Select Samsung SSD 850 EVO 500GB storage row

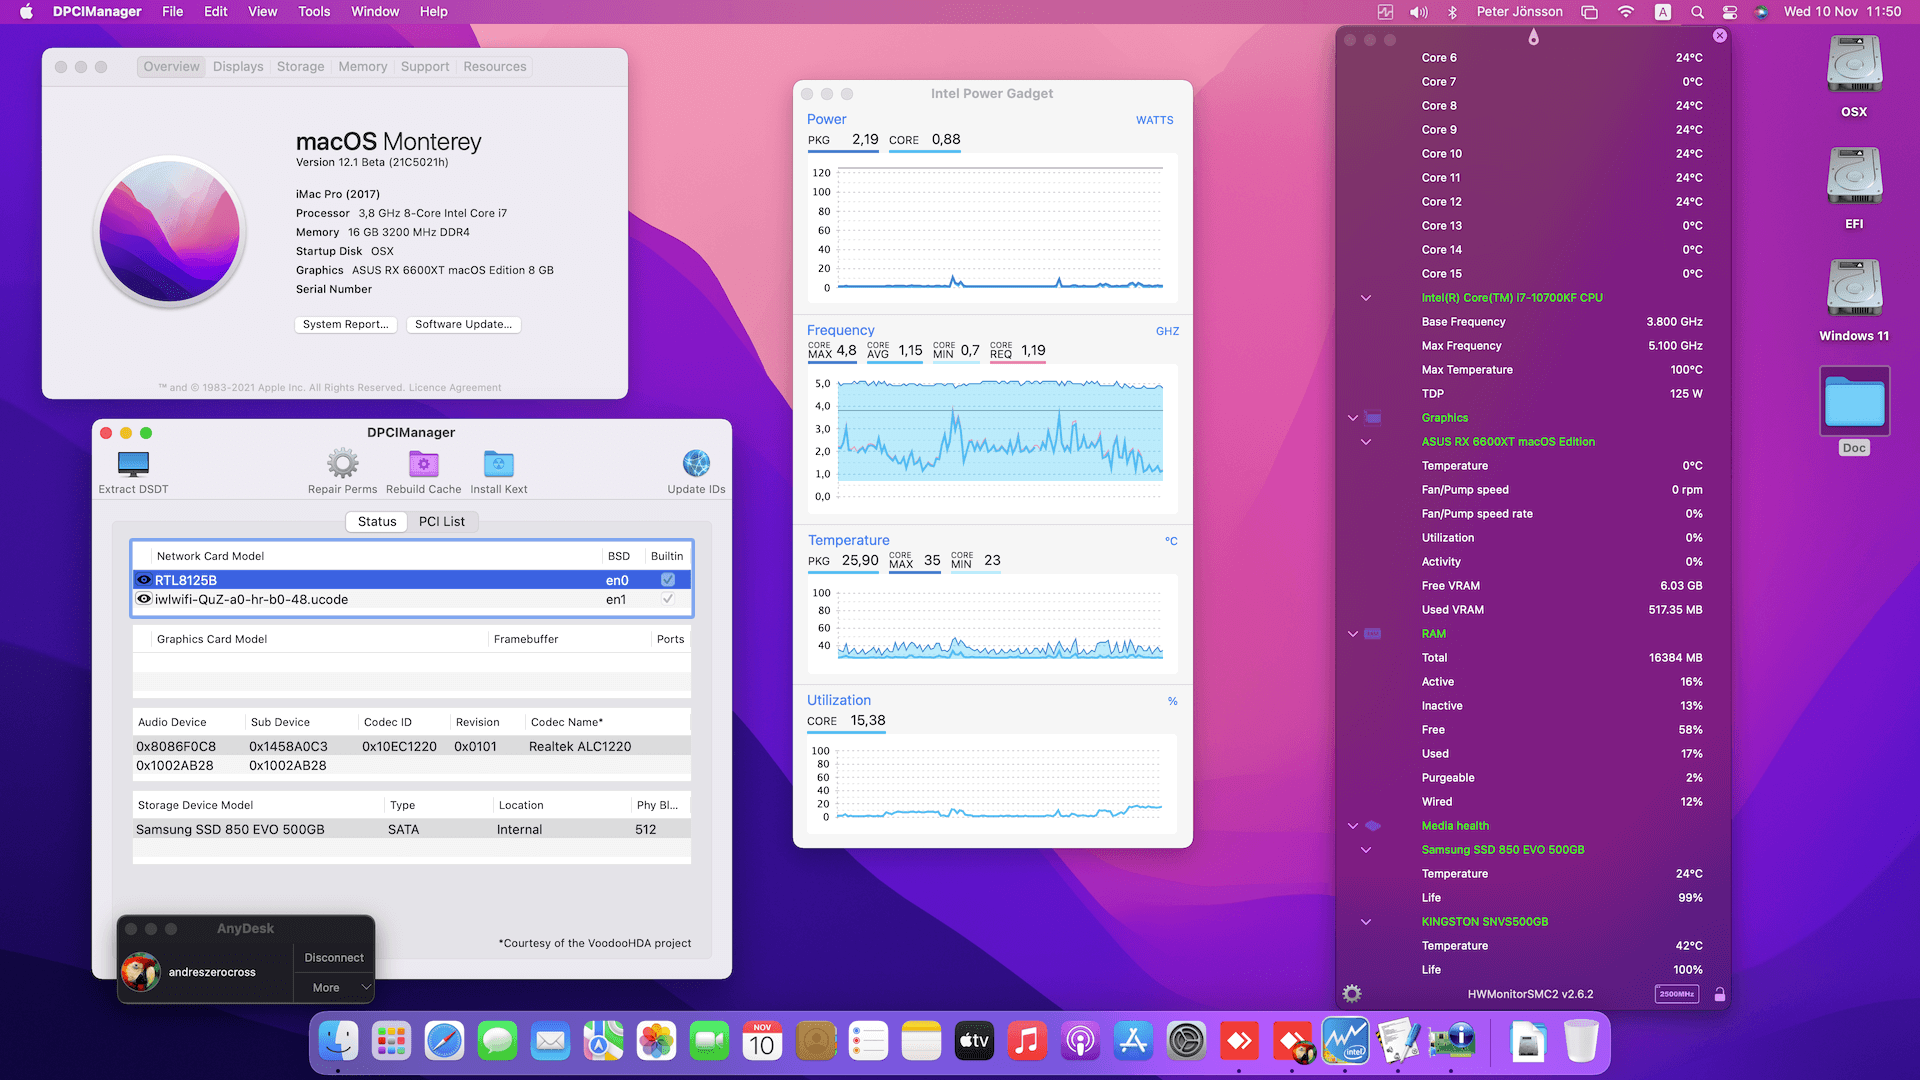click(x=411, y=830)
